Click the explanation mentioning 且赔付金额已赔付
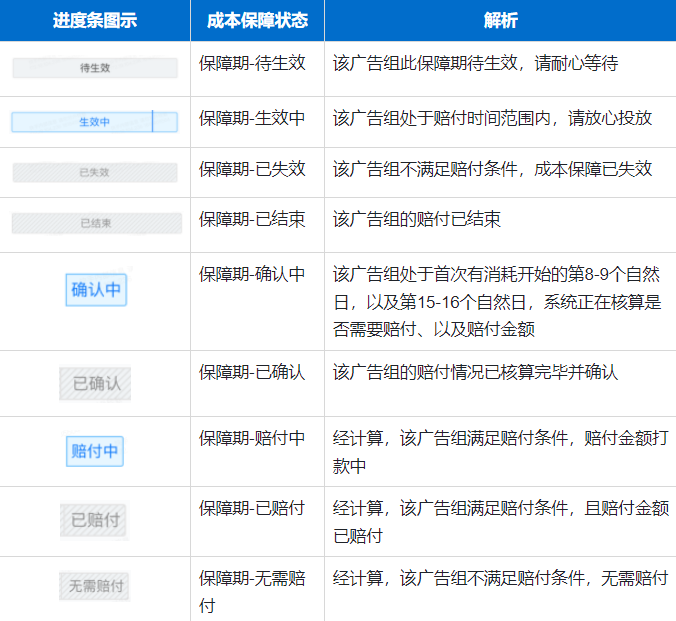The width and height of the screenshot is (676, 621). tap(501, 522)
